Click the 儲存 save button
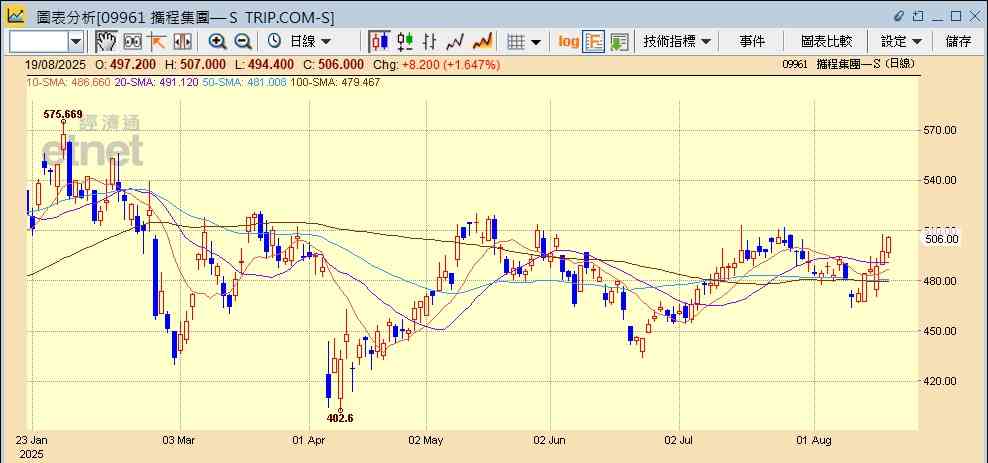Image resolution: width=988 pixels, height=463 pixels. tap(958, 42)
